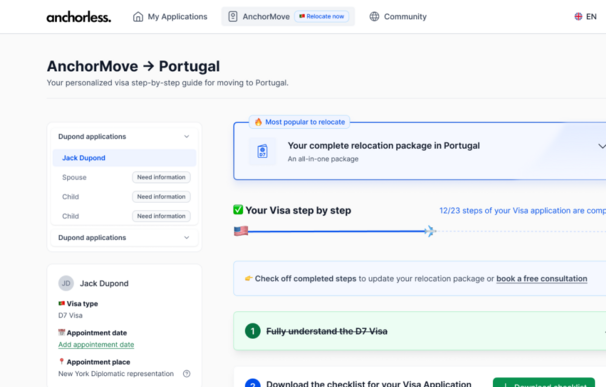The width and height of the screenshot is (606, 387).
Task: Click the Add appointment date link
Action: pos(96,344)
